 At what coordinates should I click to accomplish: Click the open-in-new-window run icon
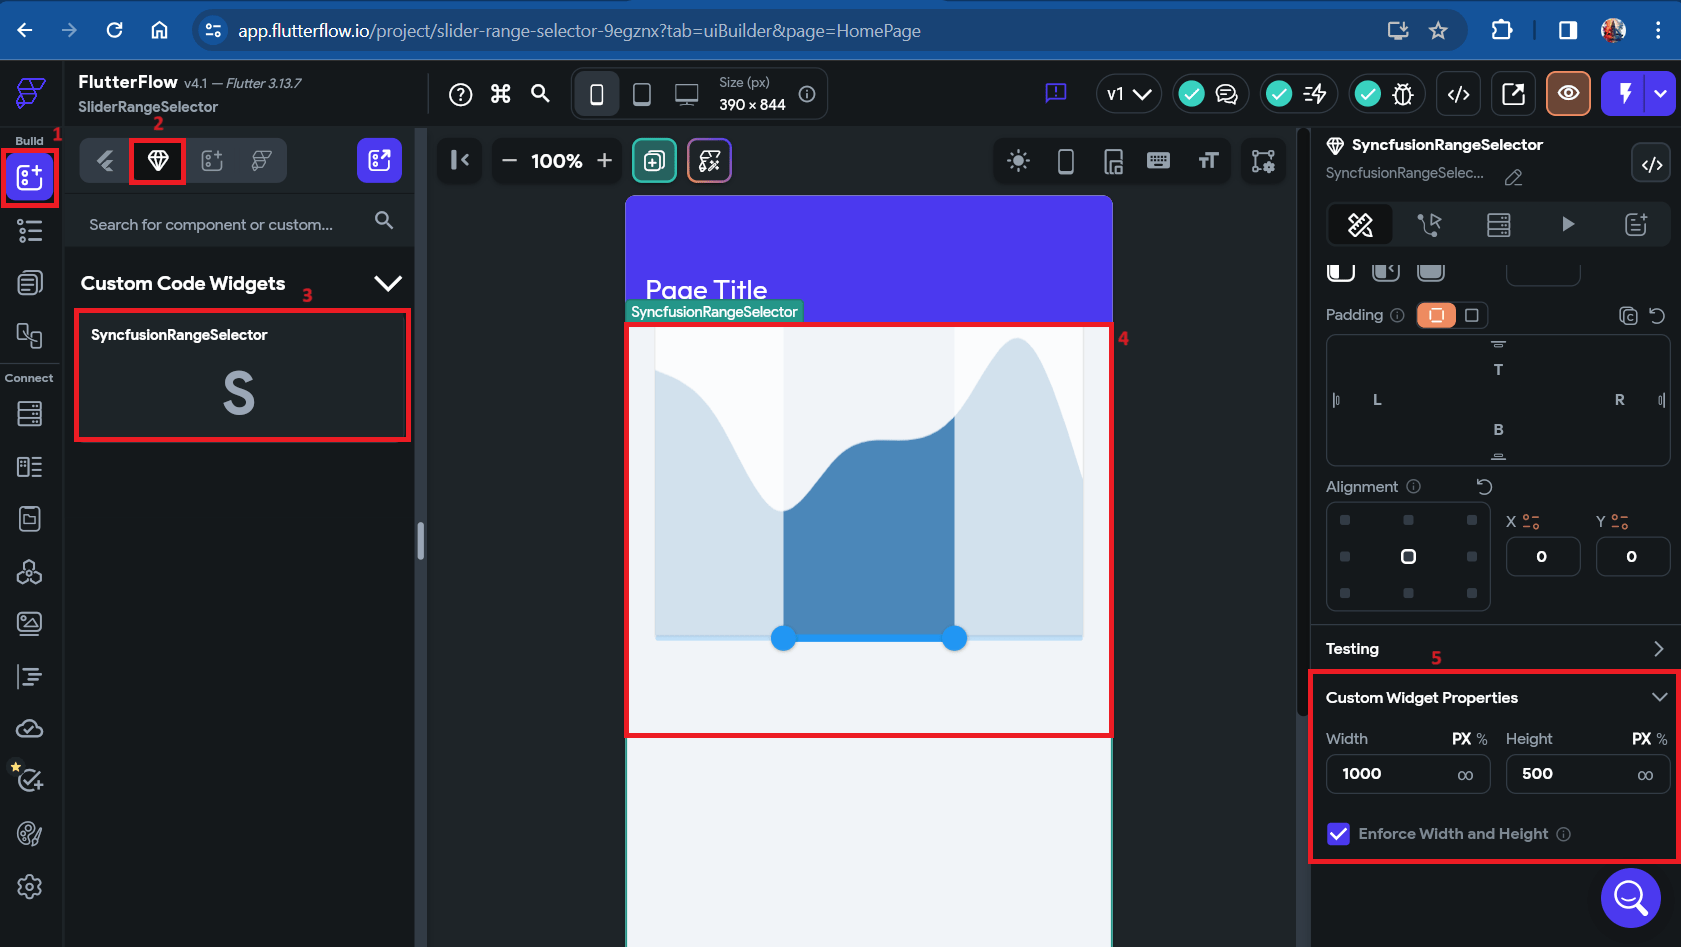click(1514, 94)
